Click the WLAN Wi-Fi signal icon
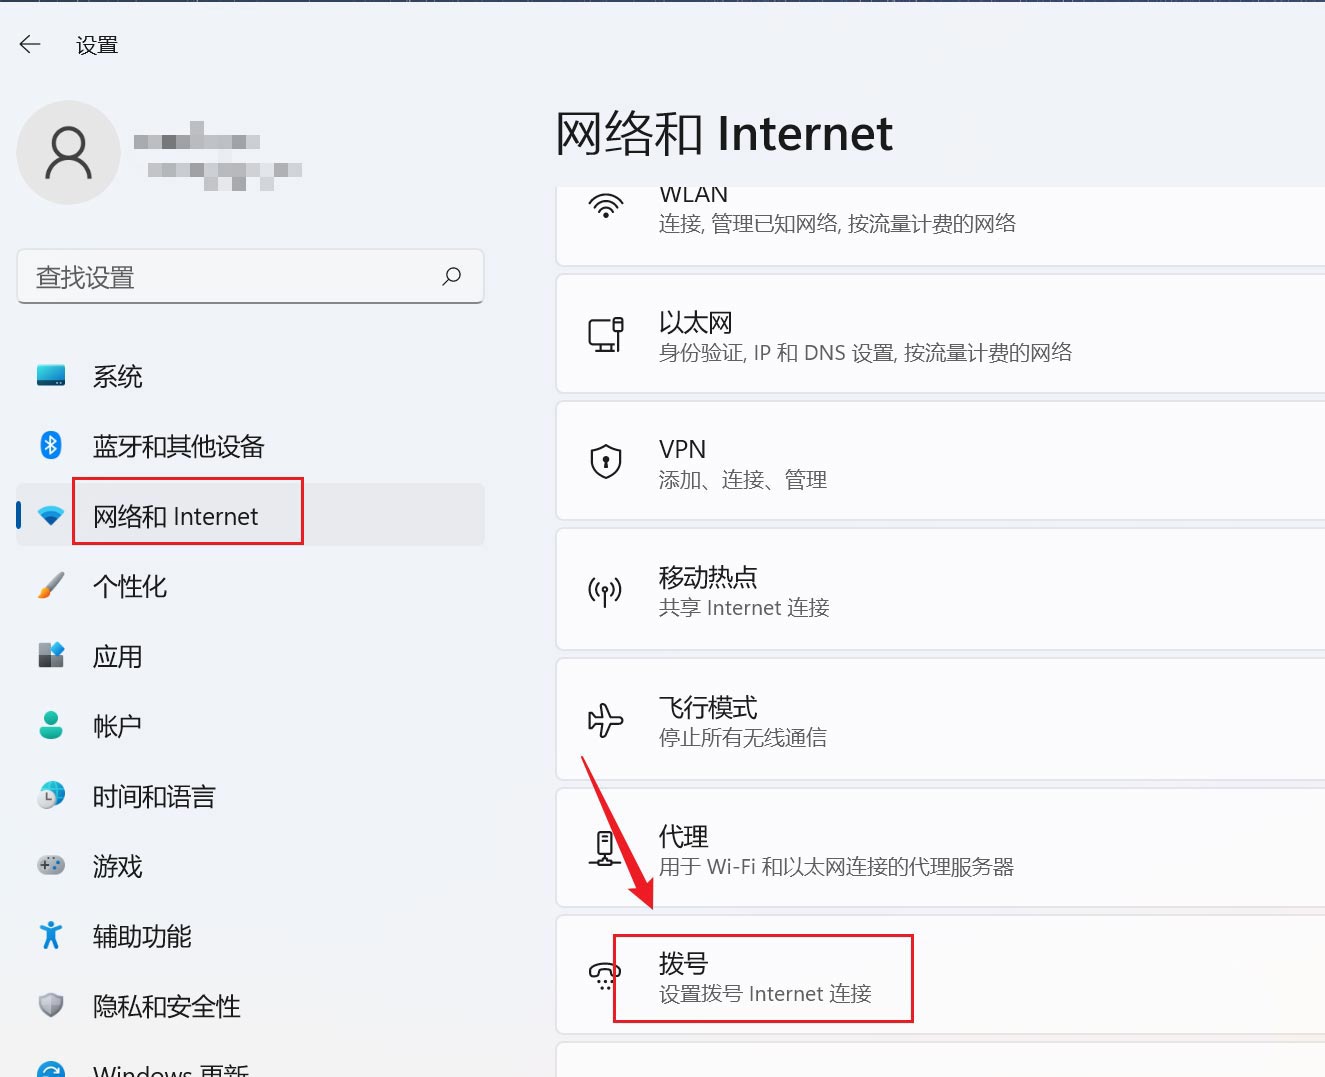1325x1077 pixels. pos(605,207)
